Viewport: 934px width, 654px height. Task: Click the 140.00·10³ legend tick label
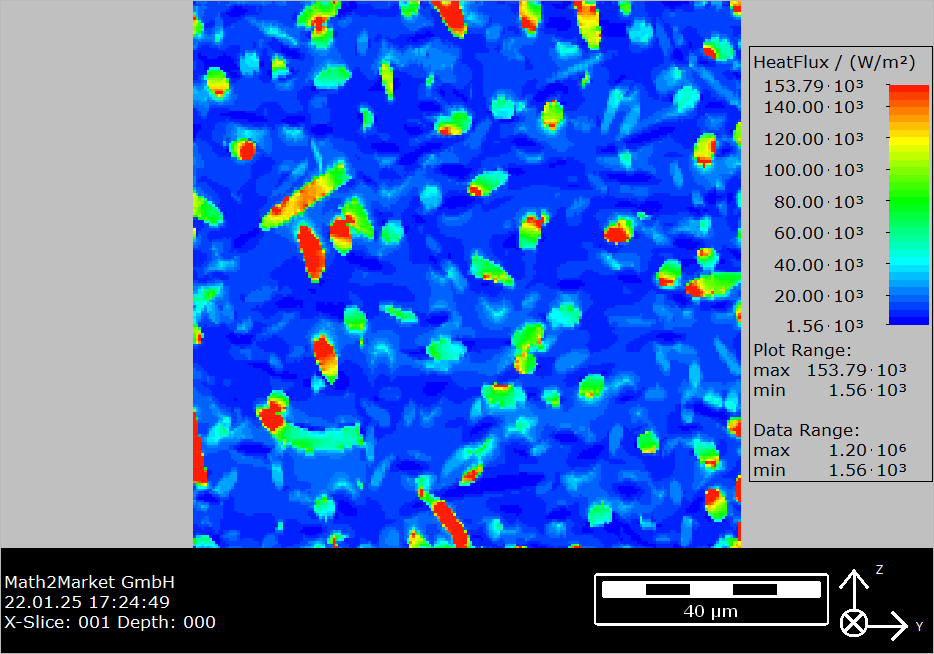[814, 107]
